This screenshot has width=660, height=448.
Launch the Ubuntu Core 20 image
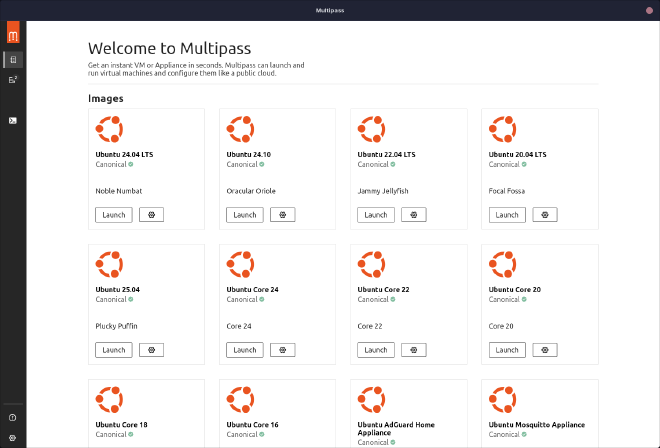pos(507,350)
